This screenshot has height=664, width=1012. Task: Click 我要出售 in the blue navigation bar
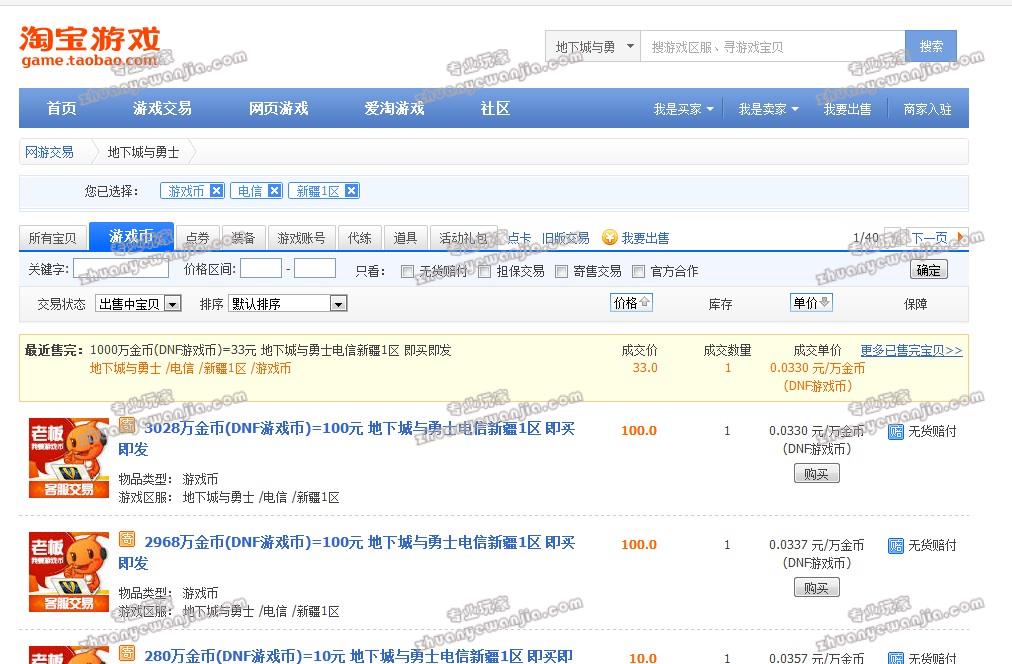(x=847, y=109)
